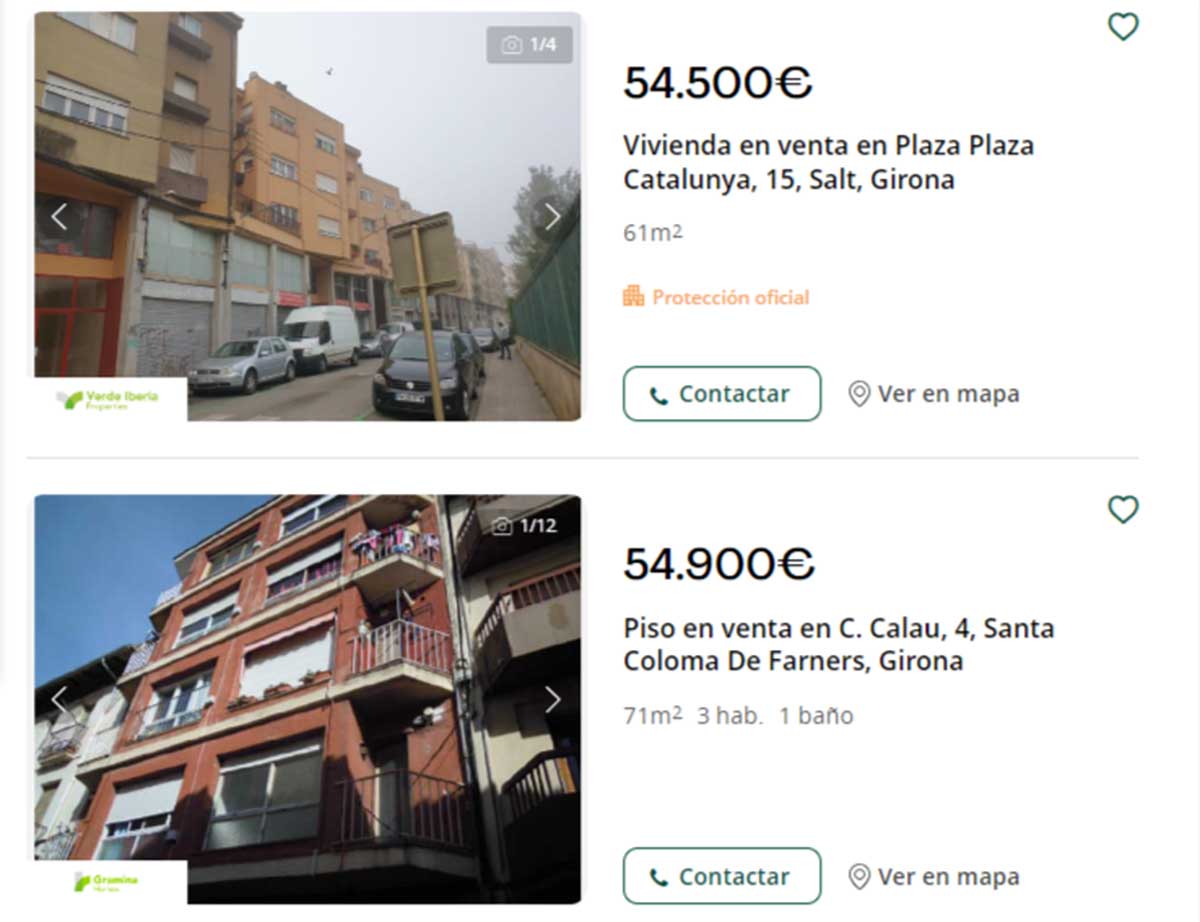The image size is (1200, 922).
Task: Show next photo of Salt listing
Action: click(x=551, y=215)
